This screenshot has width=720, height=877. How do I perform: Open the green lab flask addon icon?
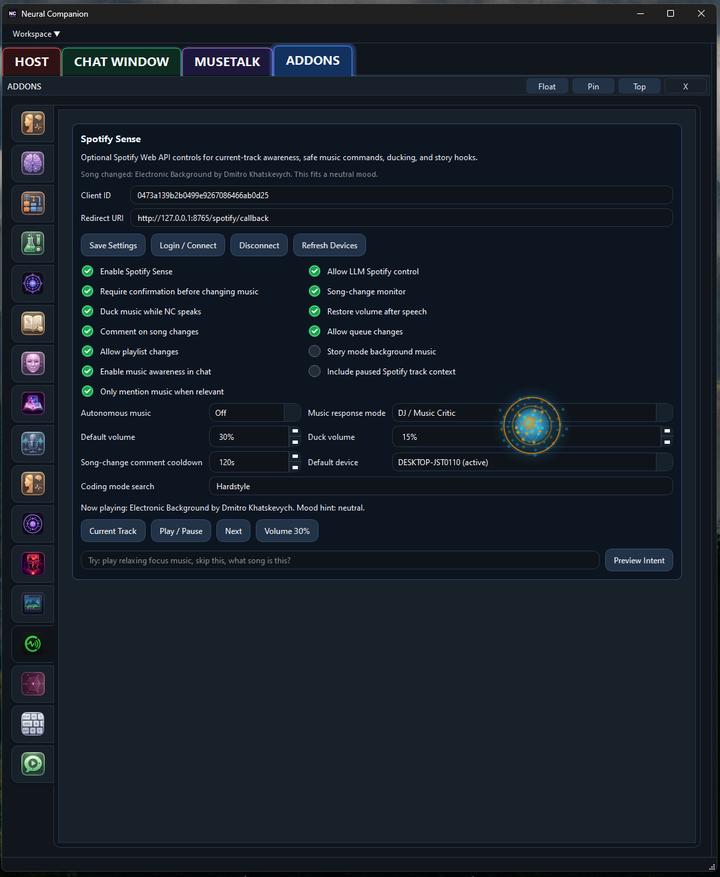coord(33,243)
